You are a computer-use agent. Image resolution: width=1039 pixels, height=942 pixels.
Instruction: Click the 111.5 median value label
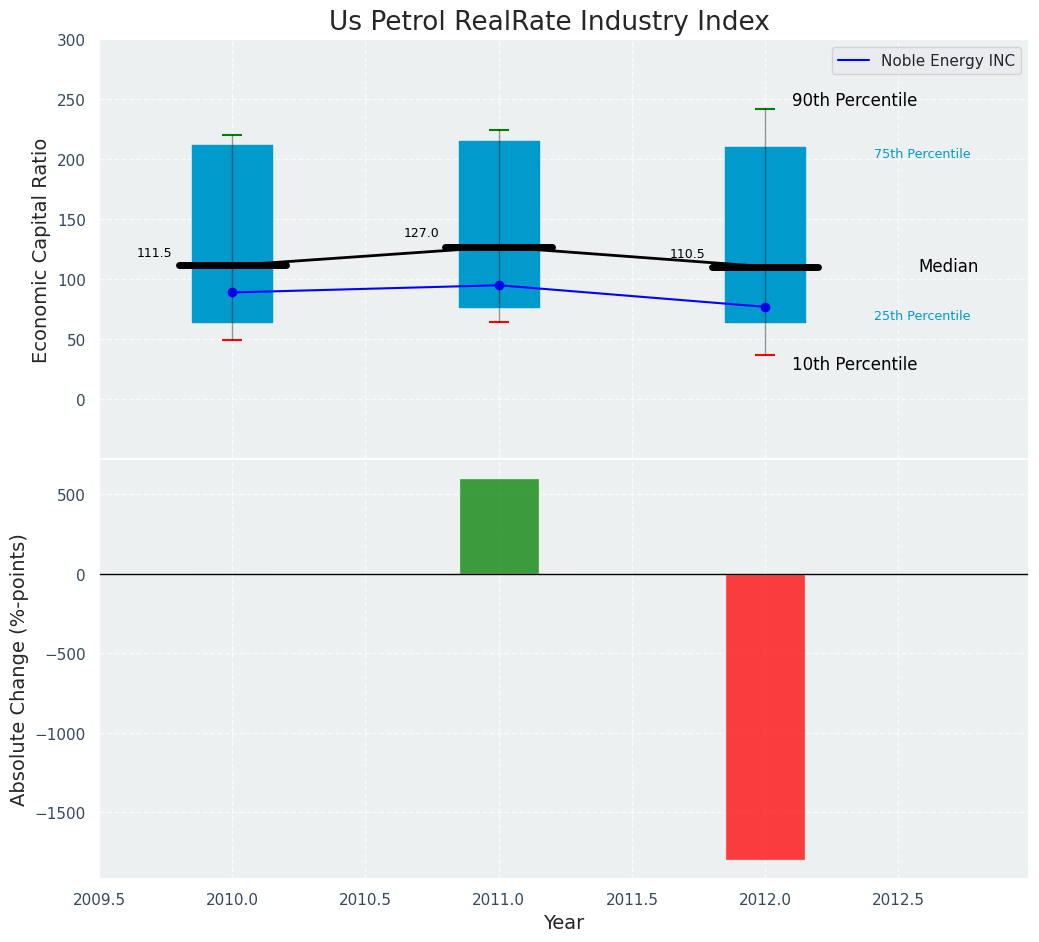click(x=154, y=254)
